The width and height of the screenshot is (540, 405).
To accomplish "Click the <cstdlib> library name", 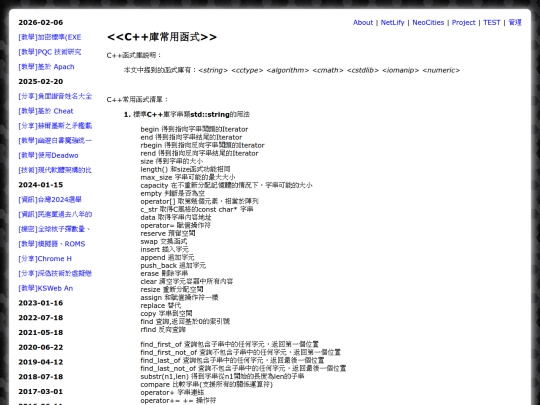I will [x=363, y=70].
